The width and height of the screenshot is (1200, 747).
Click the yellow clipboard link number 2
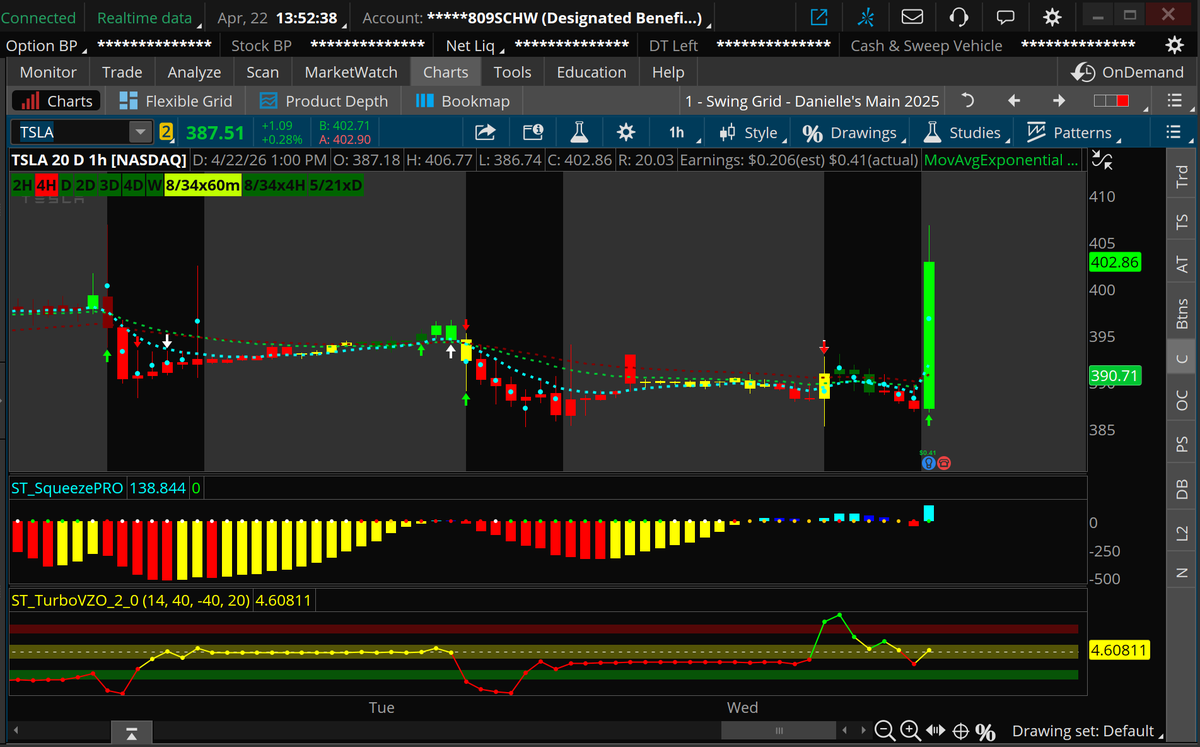pyautogui.click(x=165, y=132)
